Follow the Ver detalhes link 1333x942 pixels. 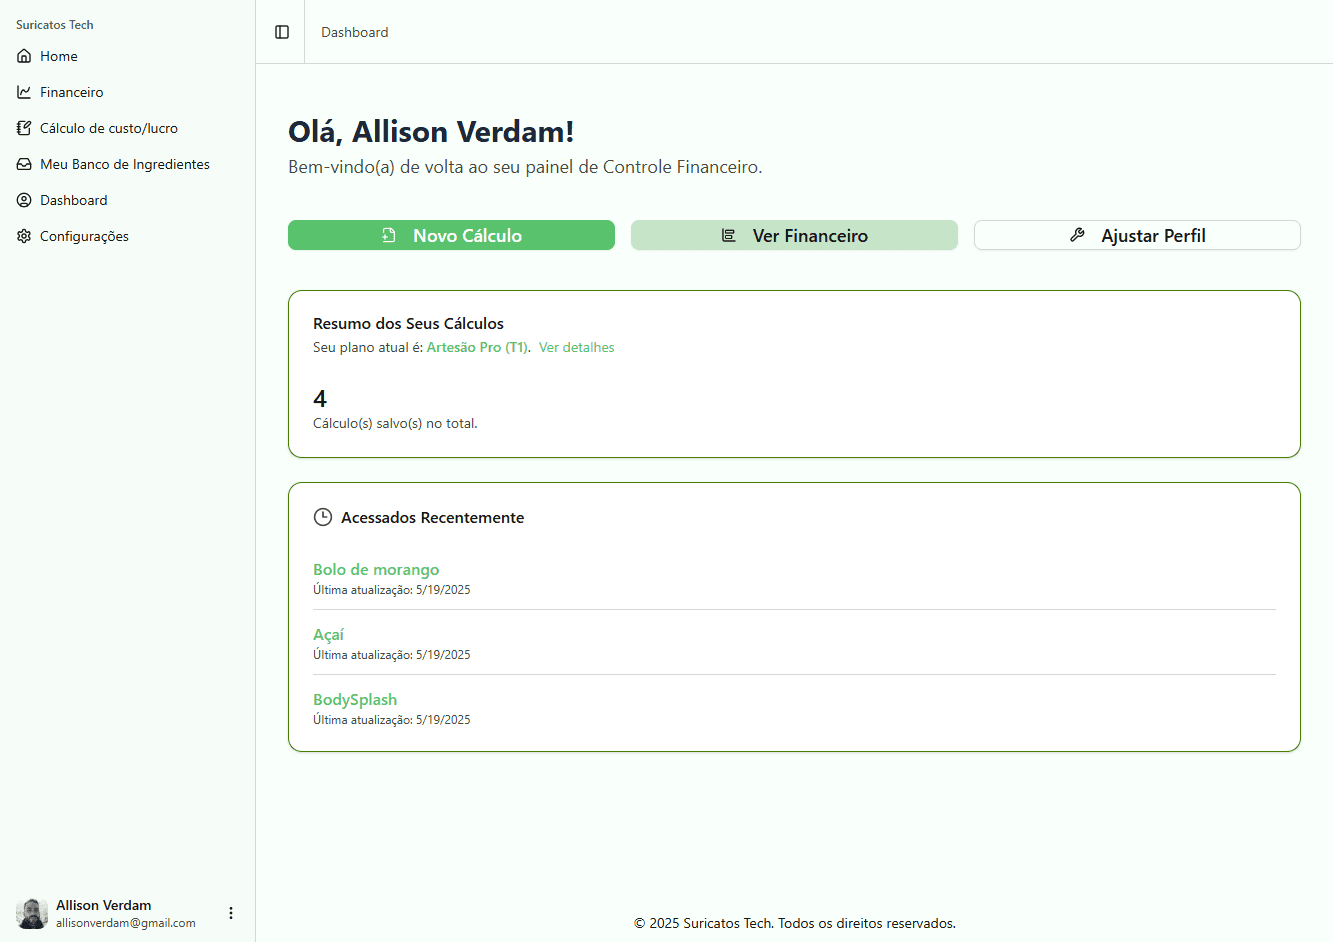tap(576, 347)
